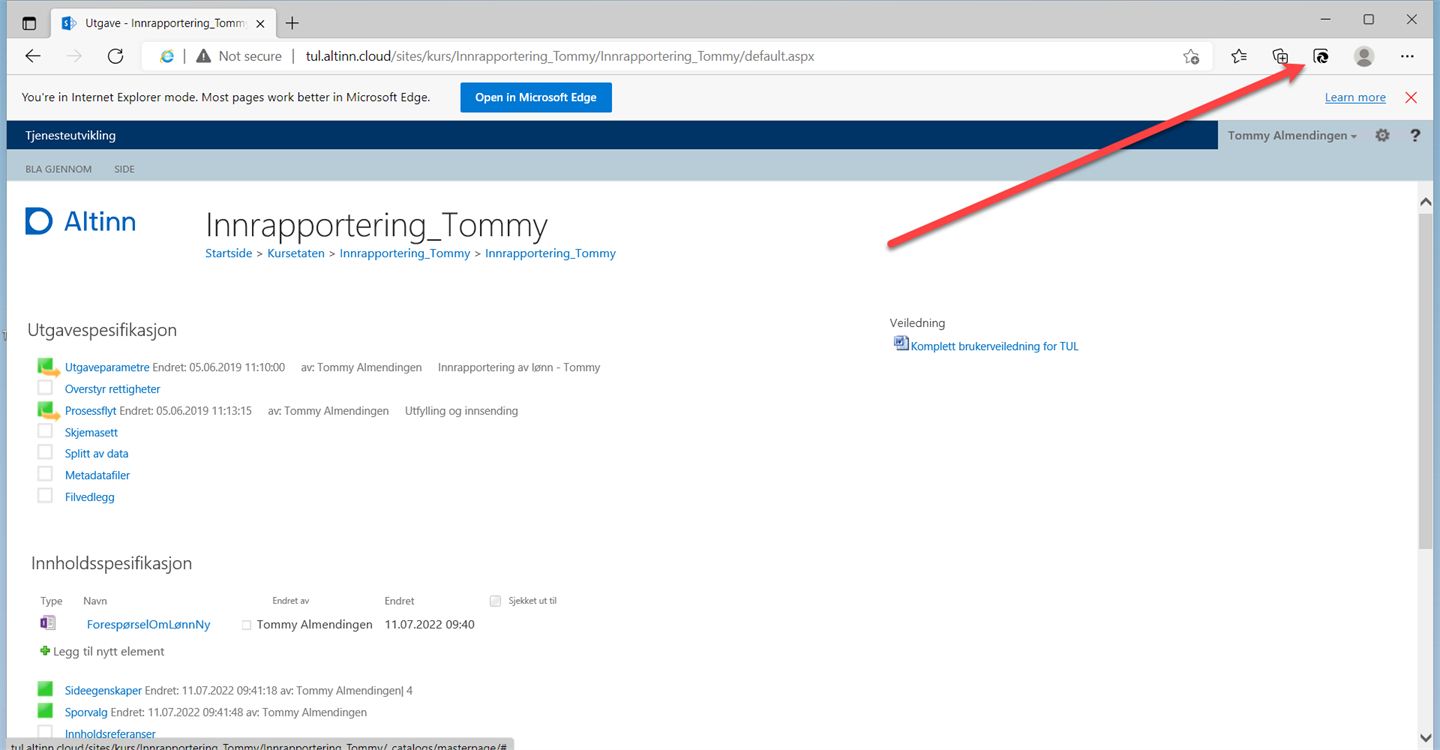Open the BLA GJENNOM ribbon tab
Viewport: 1440px width, 750px height.
click(58, 169)
